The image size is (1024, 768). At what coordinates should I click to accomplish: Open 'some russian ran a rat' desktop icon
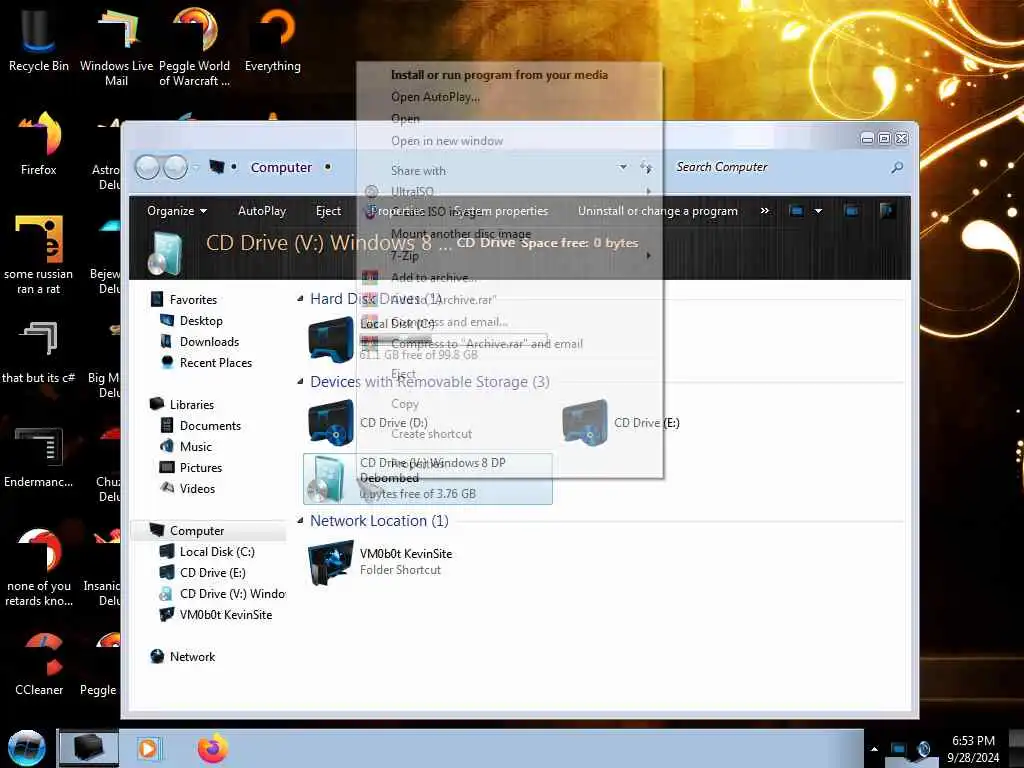click(x=39, y=255)
